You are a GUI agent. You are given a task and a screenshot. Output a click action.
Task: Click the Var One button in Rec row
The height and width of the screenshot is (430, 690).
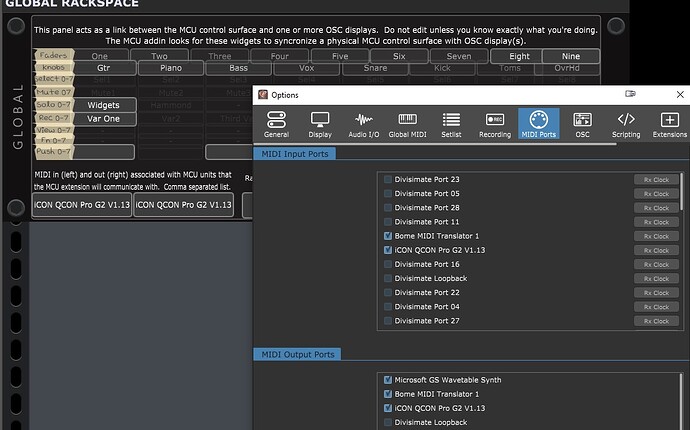click(103, 118)
